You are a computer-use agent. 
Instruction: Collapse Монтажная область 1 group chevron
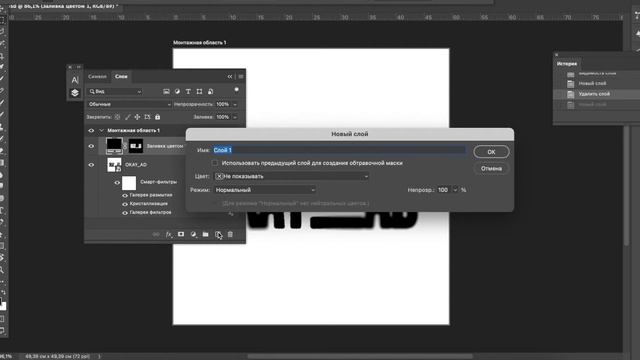101,131
